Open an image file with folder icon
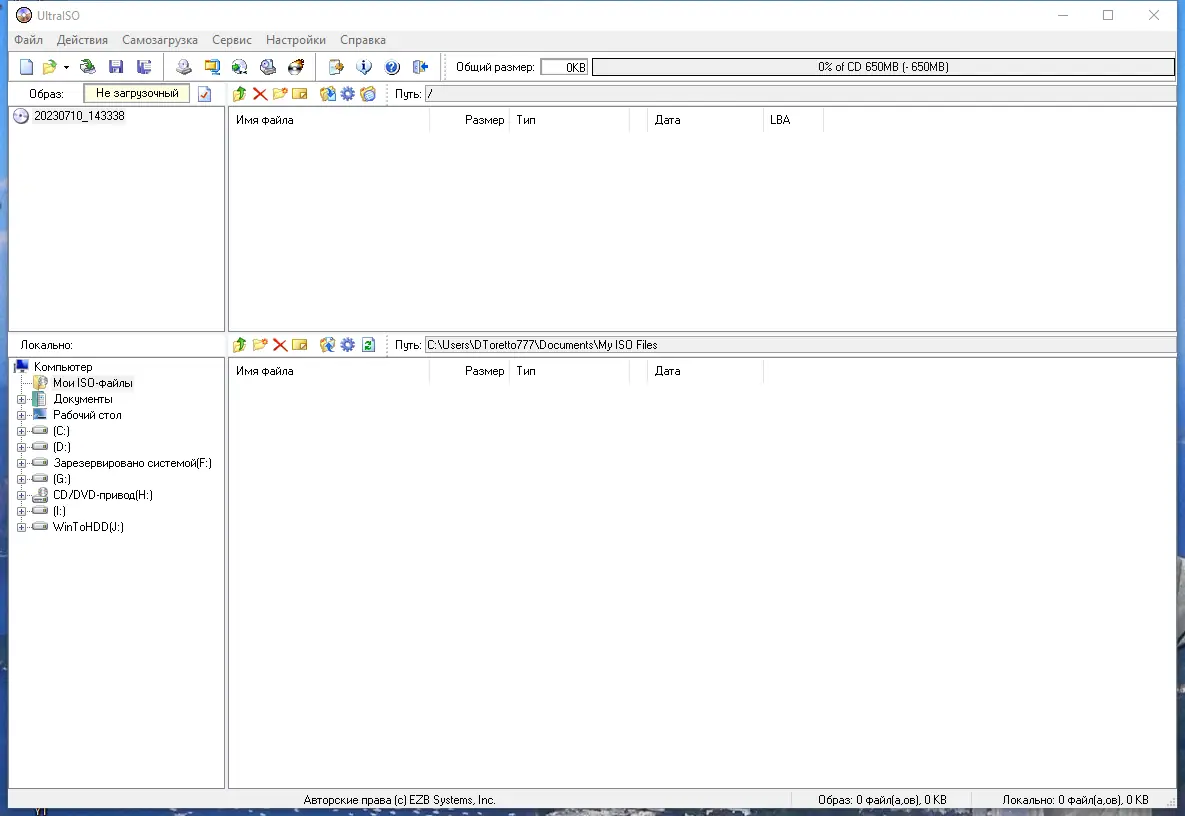This screenshot has width=1185, height=816. [50, 67]
